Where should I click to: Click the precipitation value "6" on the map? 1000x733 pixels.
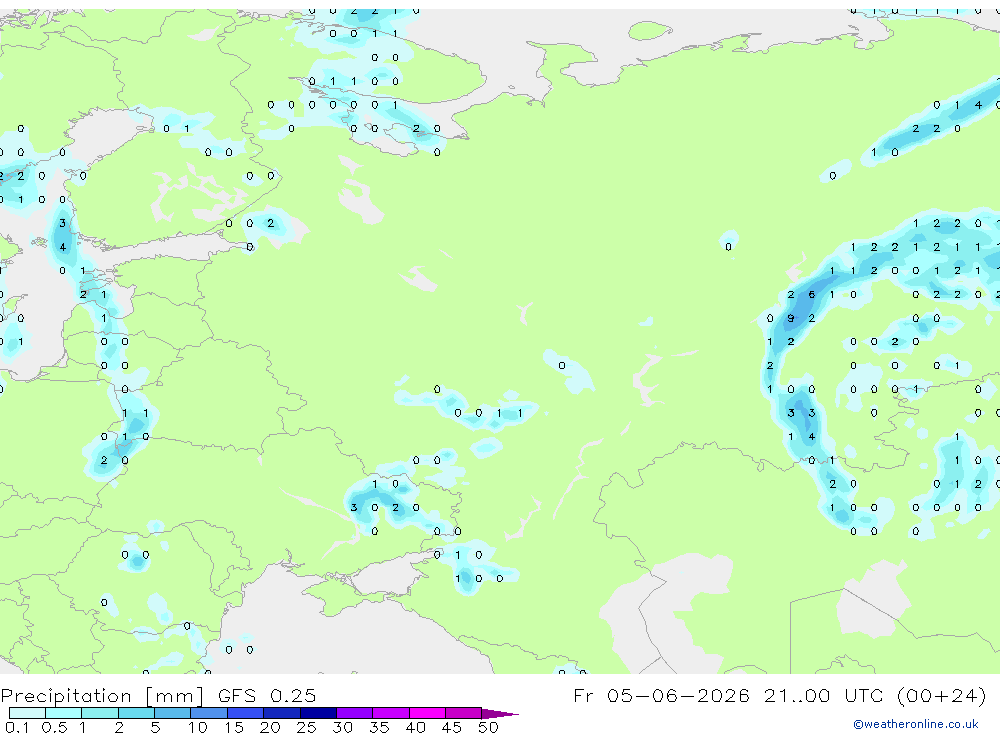(811, 295)
